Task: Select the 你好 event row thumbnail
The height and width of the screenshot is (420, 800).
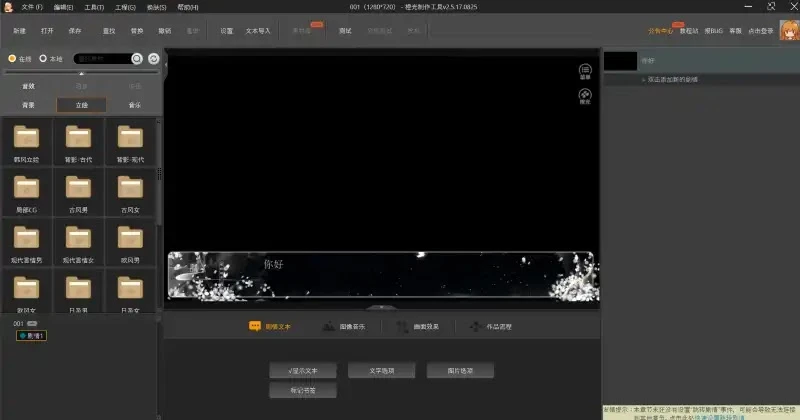Action: point(620,61)
